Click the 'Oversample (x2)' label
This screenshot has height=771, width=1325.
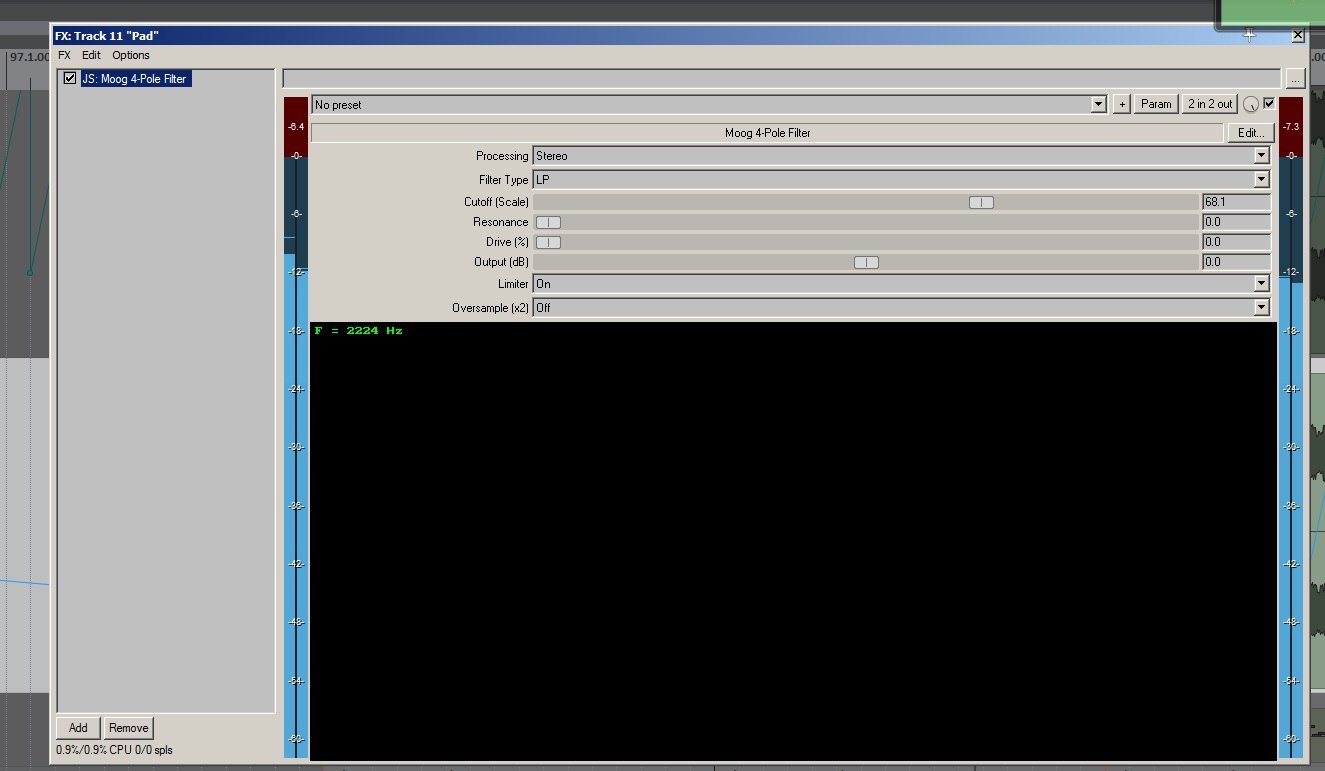(490, 308)
